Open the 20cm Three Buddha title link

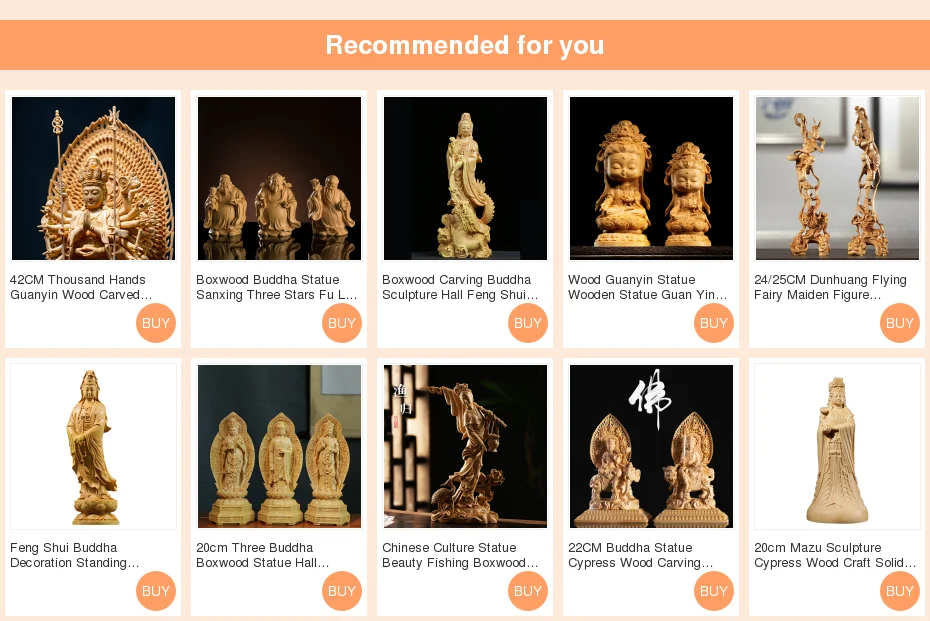(x=263, y=555)
